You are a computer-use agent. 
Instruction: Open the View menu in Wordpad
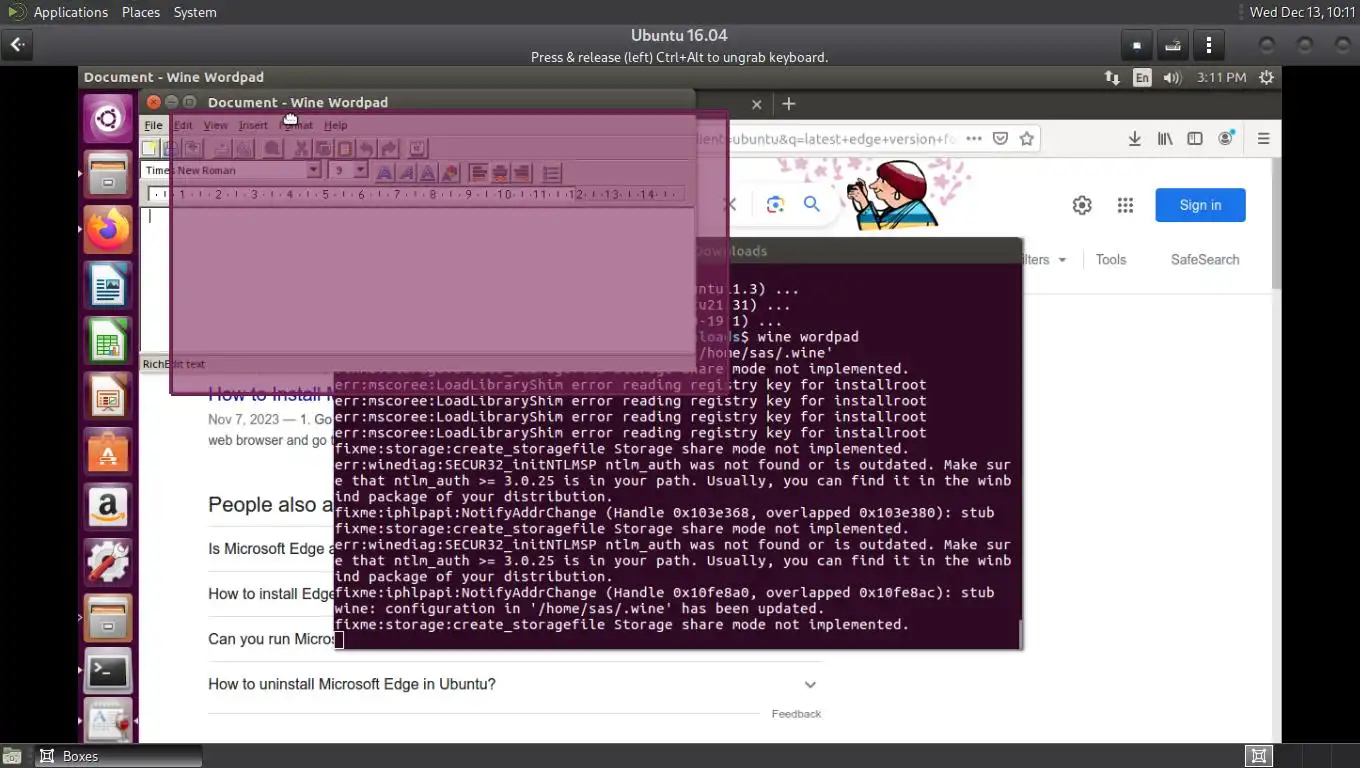215,125
